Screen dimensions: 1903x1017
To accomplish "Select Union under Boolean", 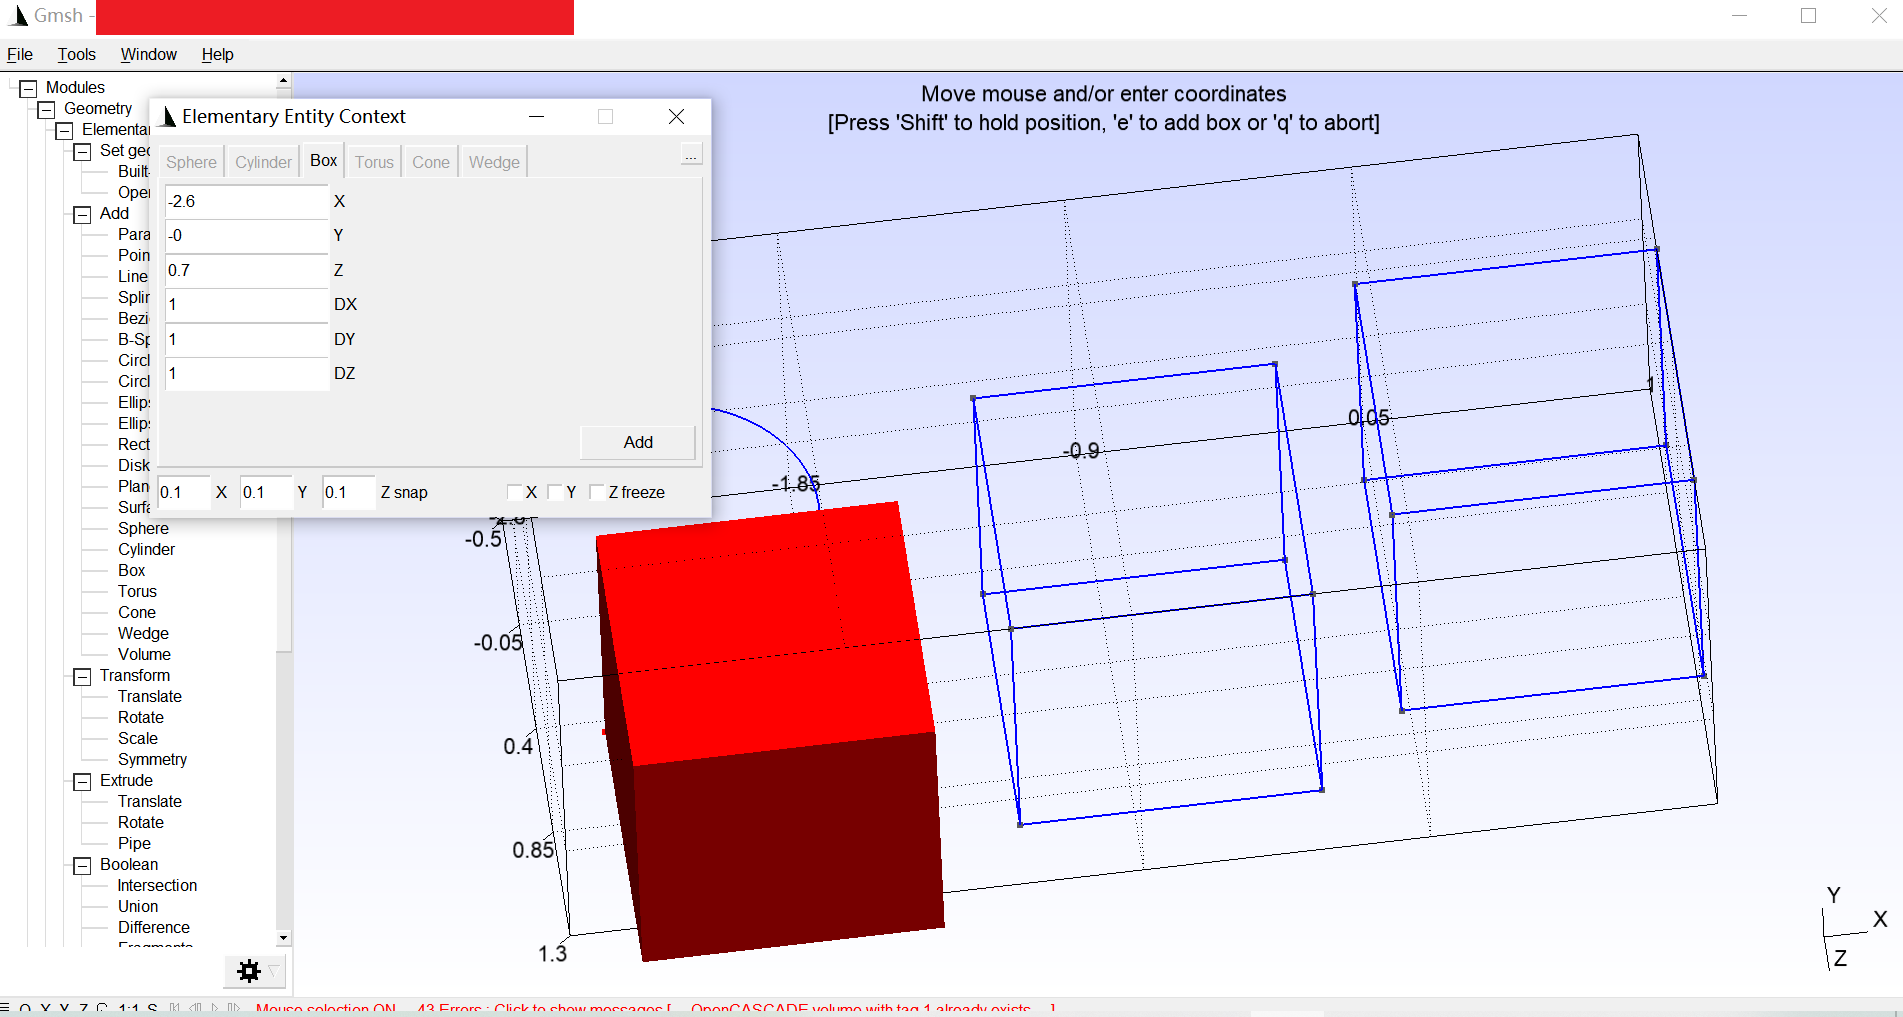I will tap(138, 907).
